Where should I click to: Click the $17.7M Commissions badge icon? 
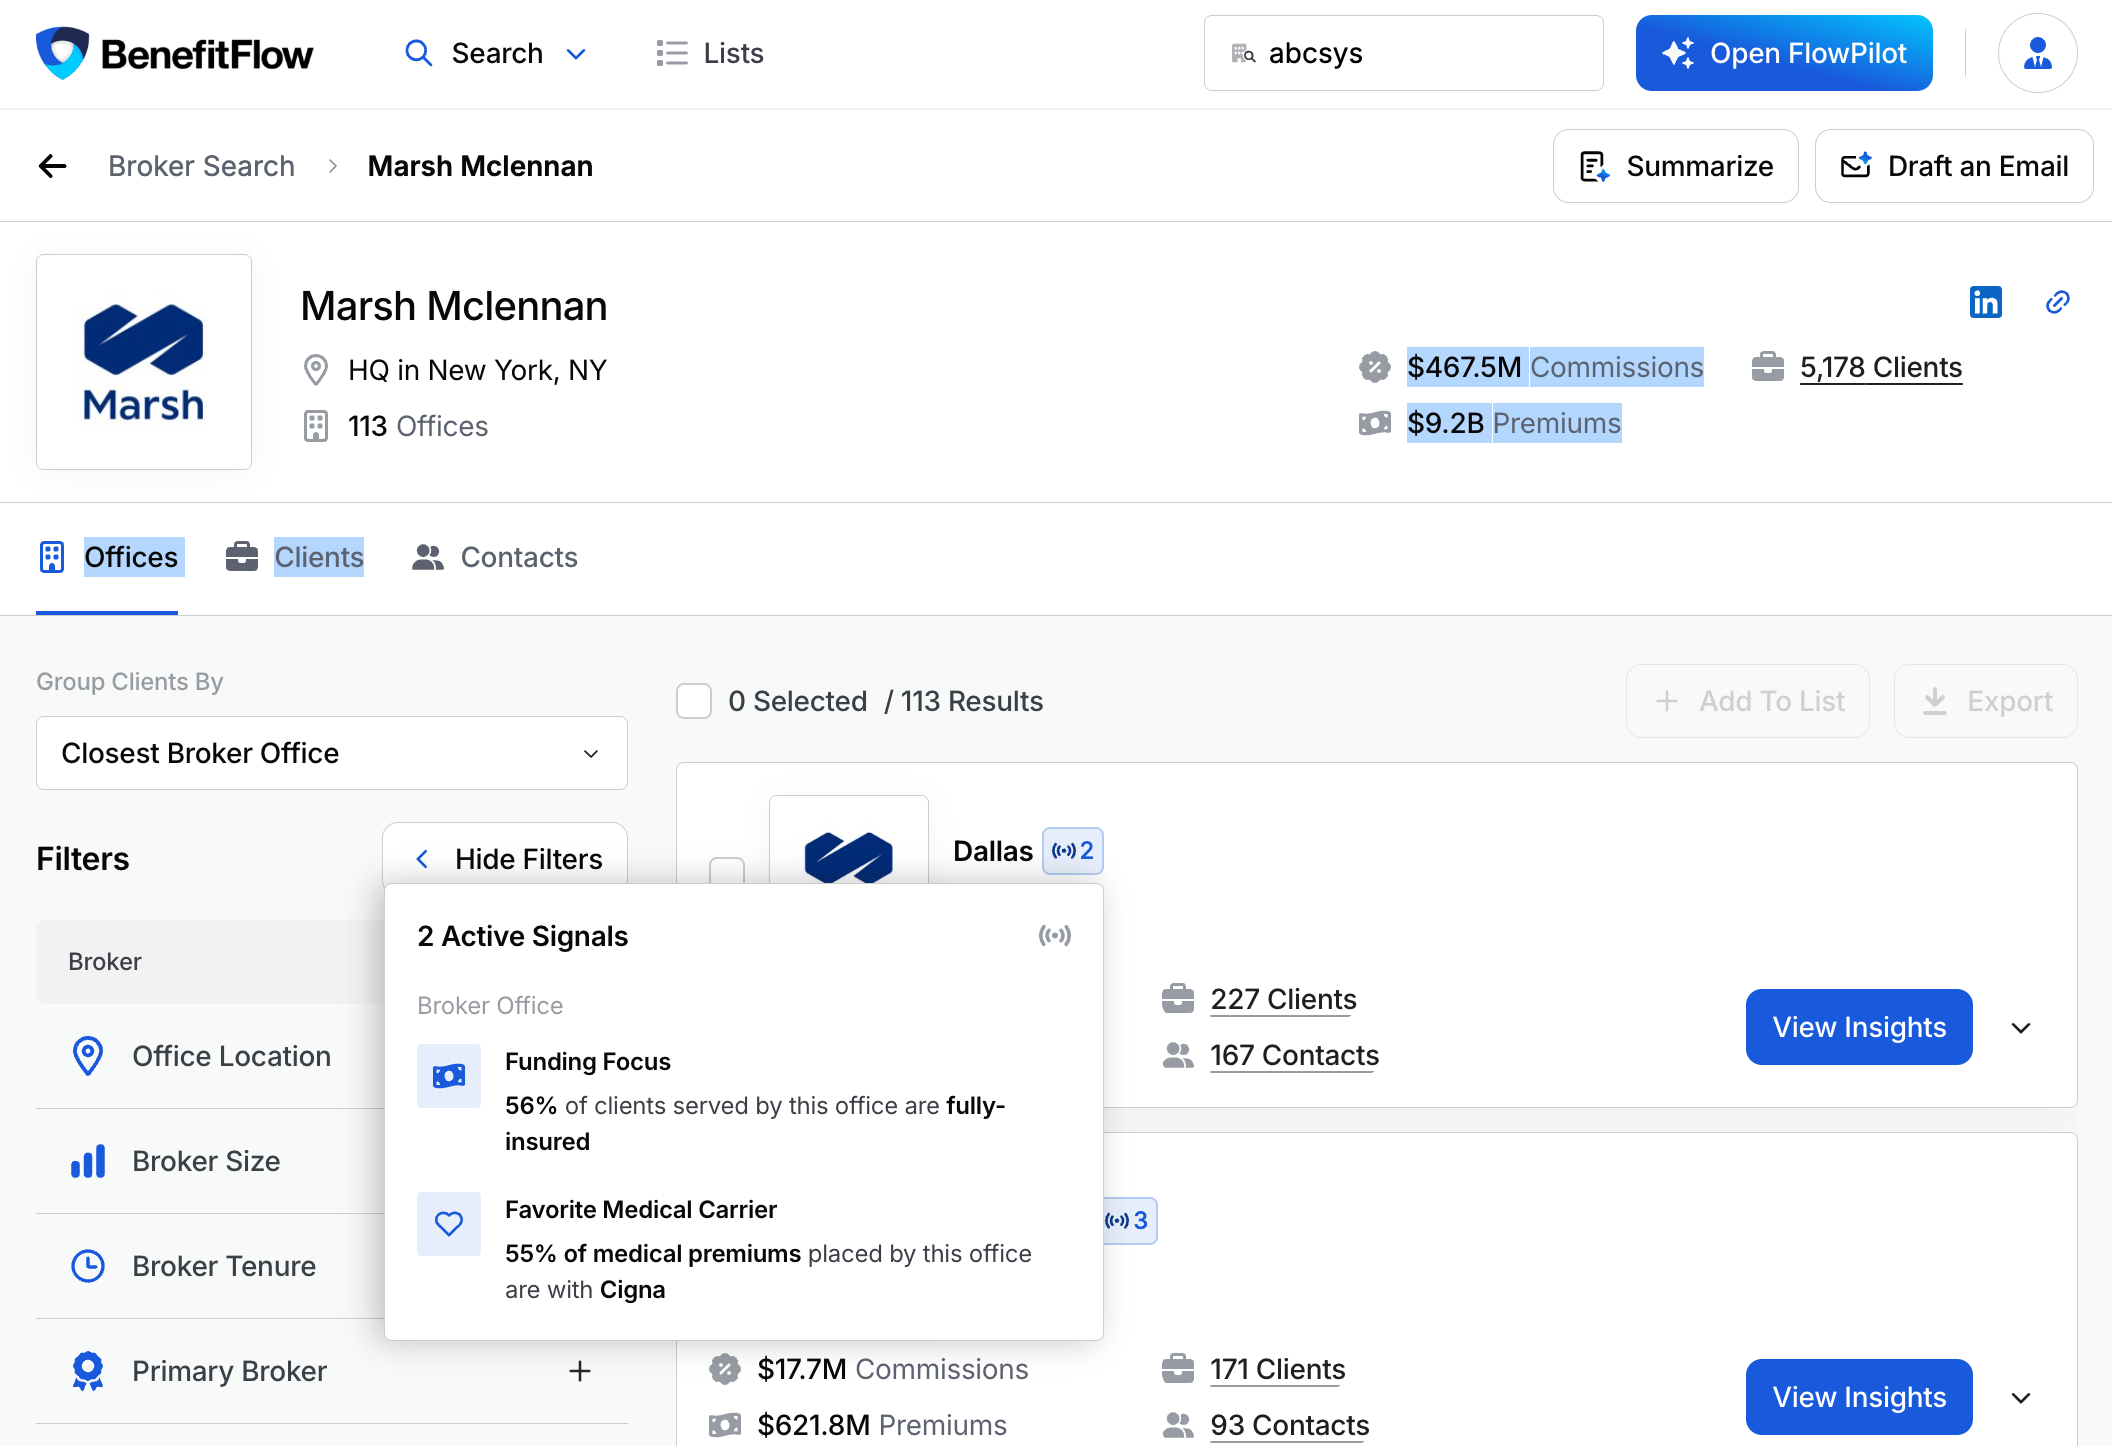point(725,1369)
